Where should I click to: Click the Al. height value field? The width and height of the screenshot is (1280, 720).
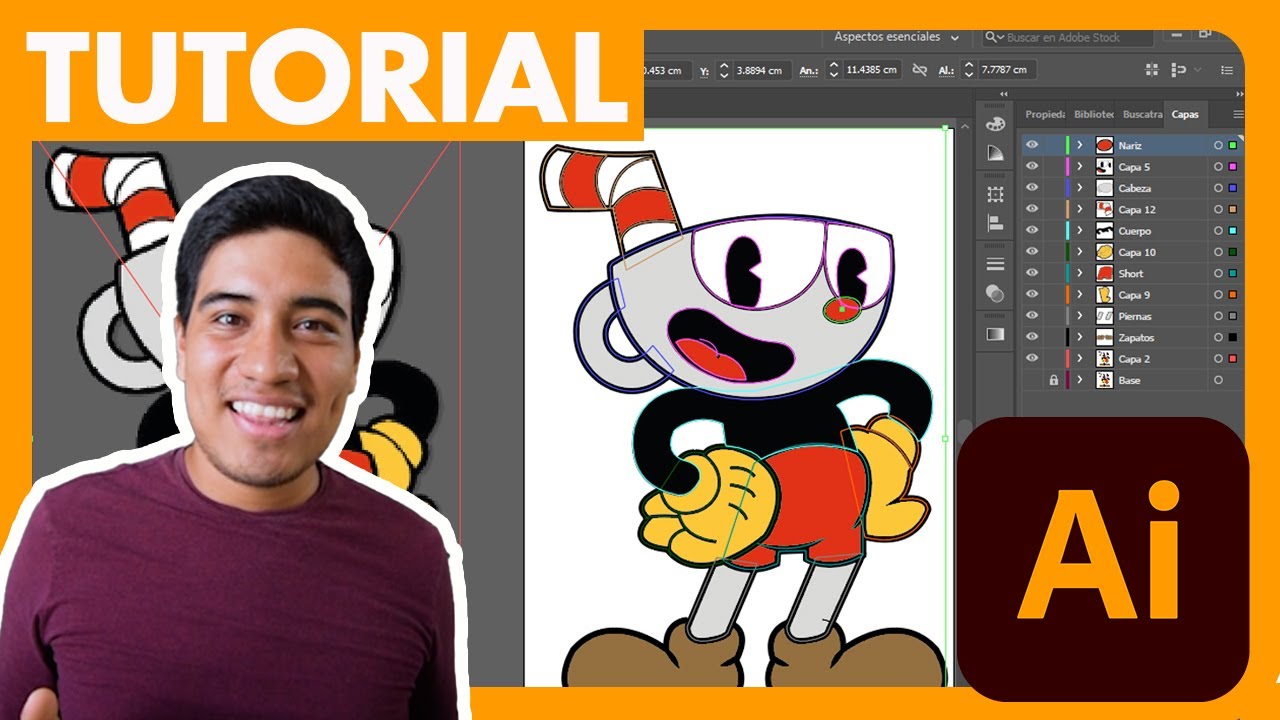1007,70
